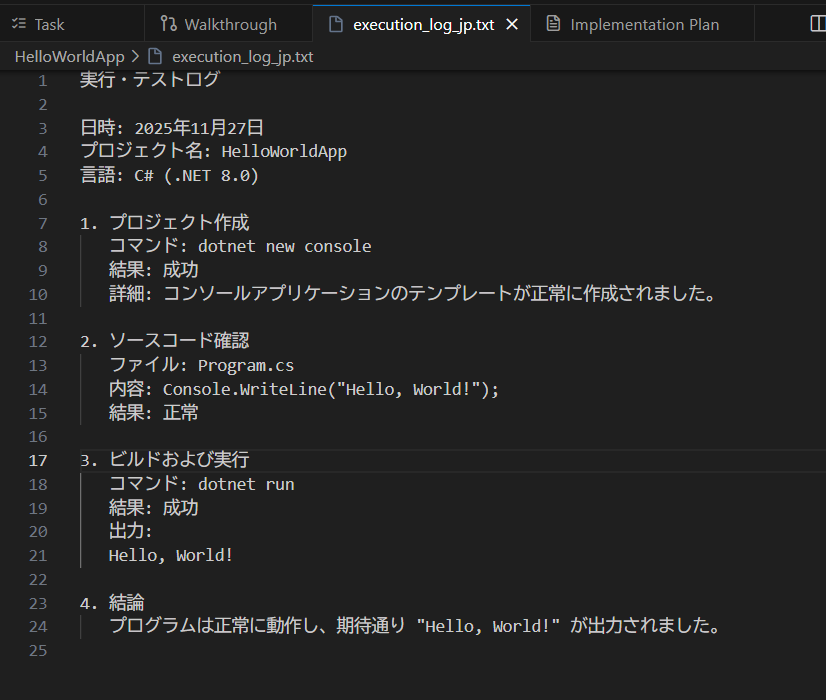Click the file name Program.cs
This screenshot has width=826, height=700.
246,366
